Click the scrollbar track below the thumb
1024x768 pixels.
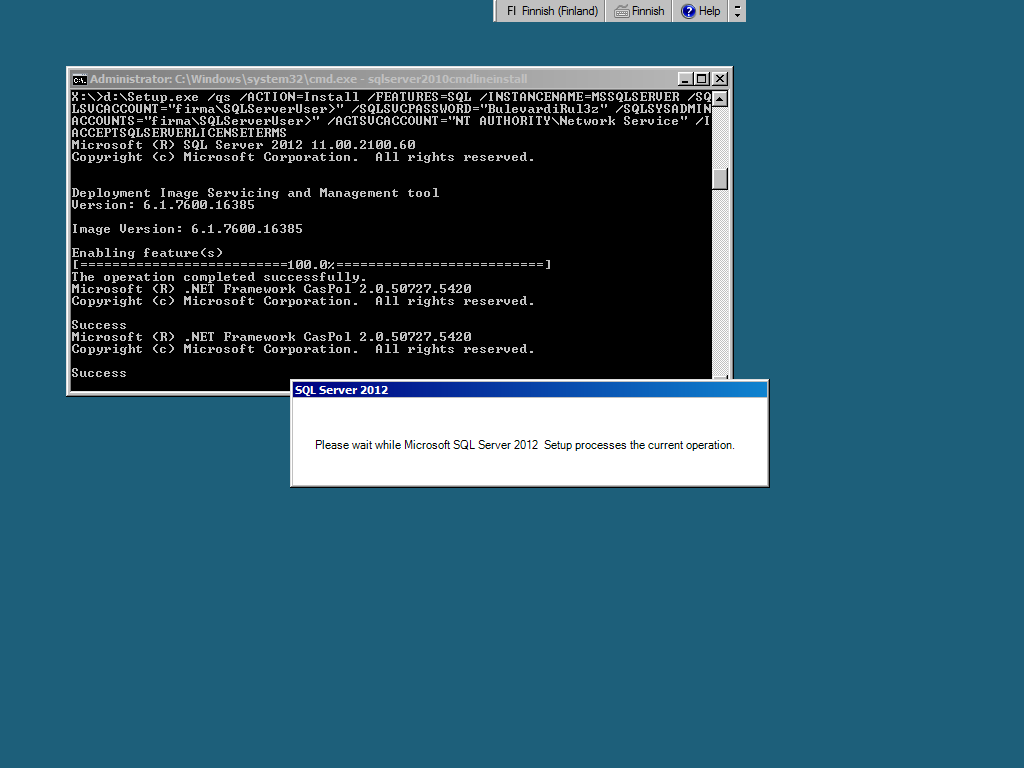(719, 280)
